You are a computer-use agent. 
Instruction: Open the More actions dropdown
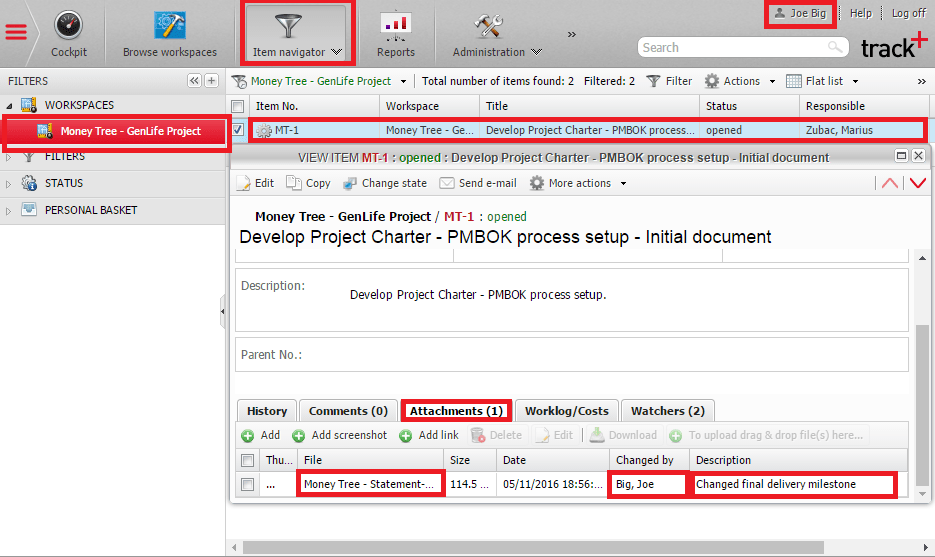click(578, 183)
